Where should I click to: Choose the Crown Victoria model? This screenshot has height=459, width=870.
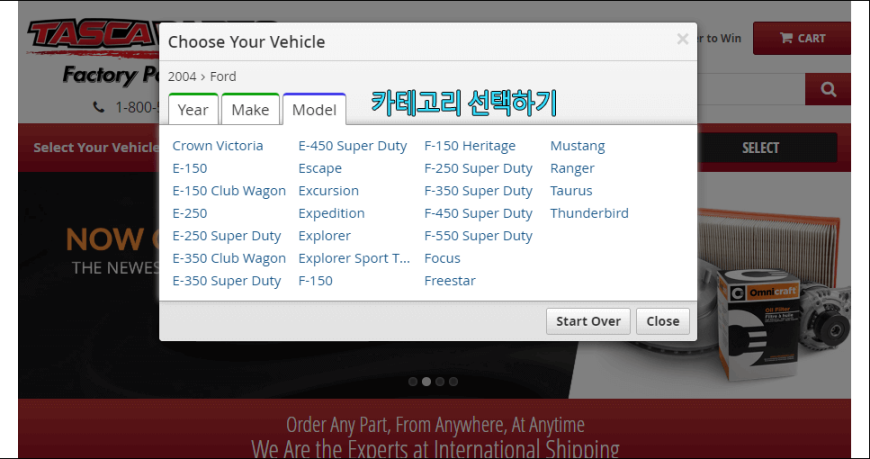tap(218, 146)
